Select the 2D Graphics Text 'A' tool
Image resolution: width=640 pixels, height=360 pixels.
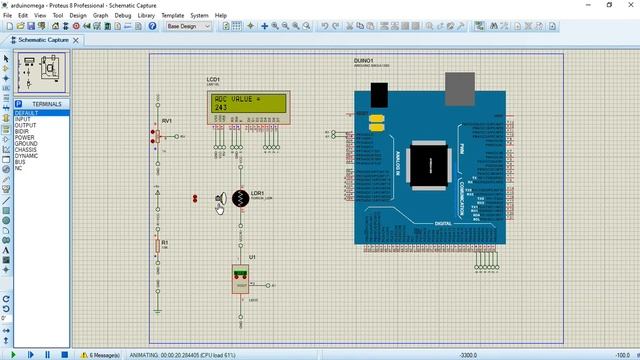tap(6, 250)
